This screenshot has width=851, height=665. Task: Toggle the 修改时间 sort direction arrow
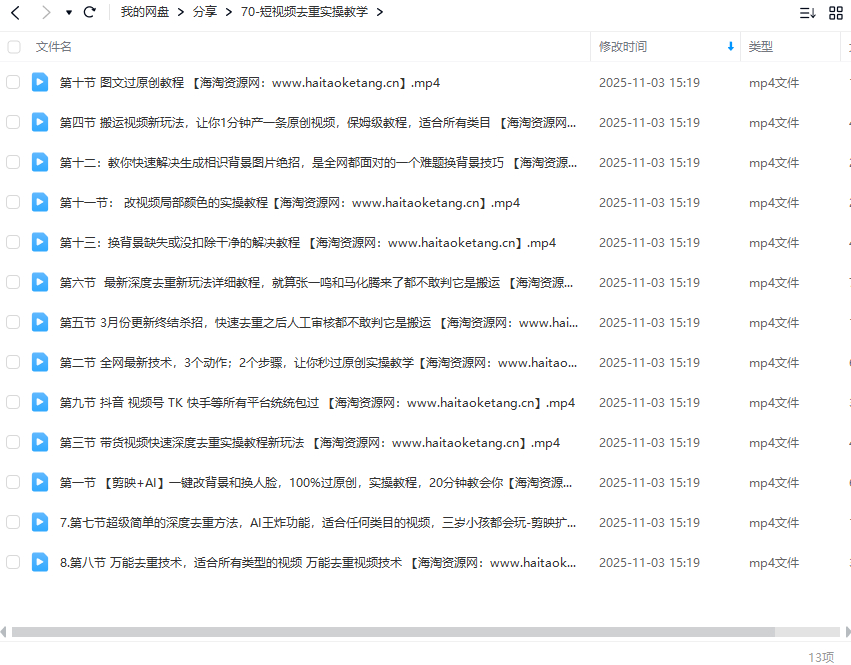[730, 47]
